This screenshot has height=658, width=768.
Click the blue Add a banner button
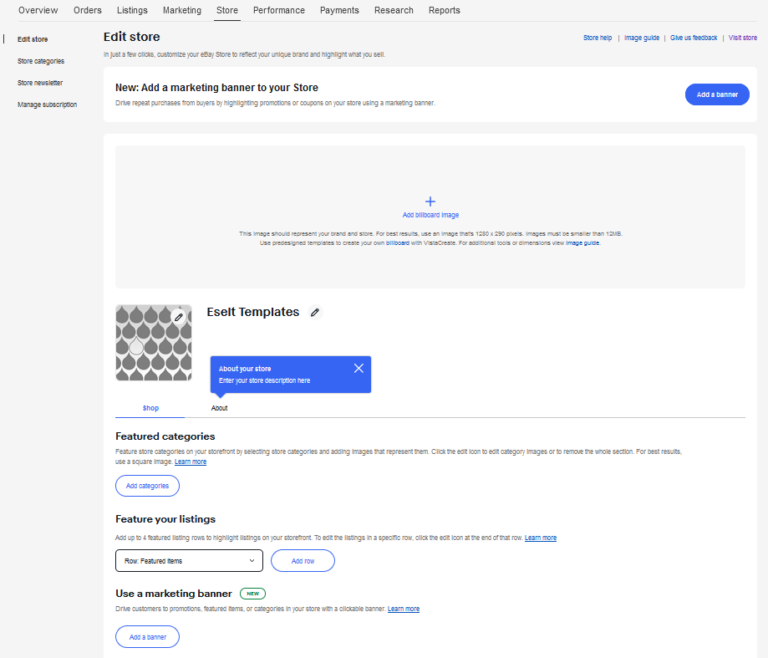point(717,94)
